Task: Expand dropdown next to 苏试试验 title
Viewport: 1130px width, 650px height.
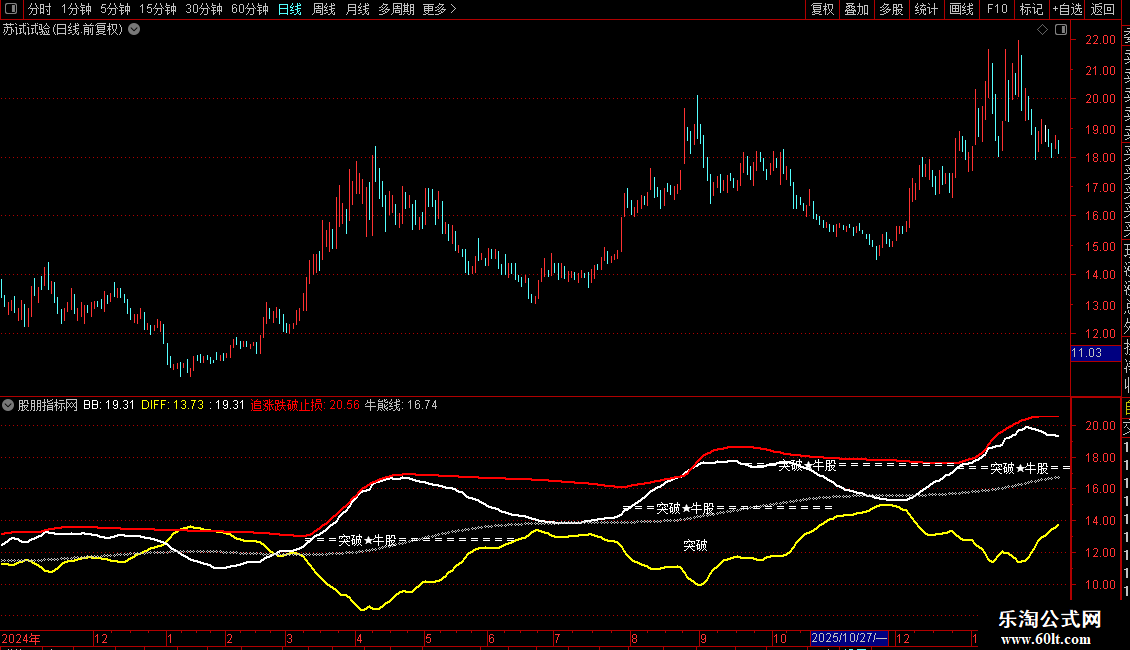Action: click(134, 30)
